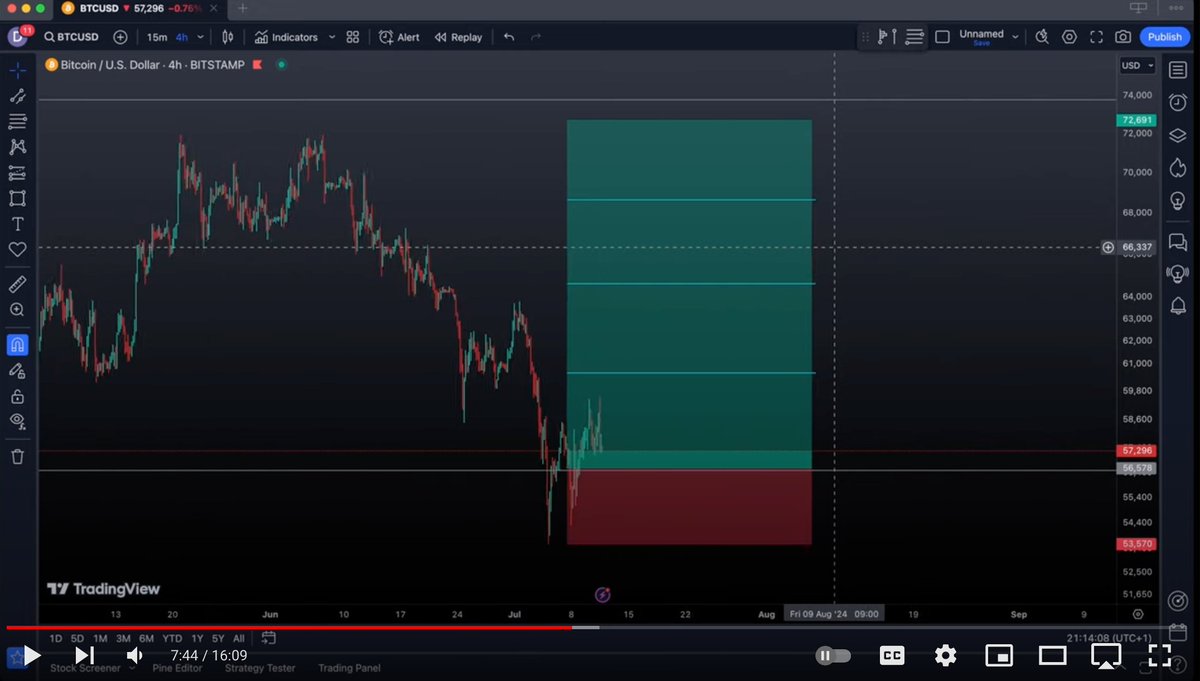Take a chart snapshot with camera icon

click(1123, 37)
